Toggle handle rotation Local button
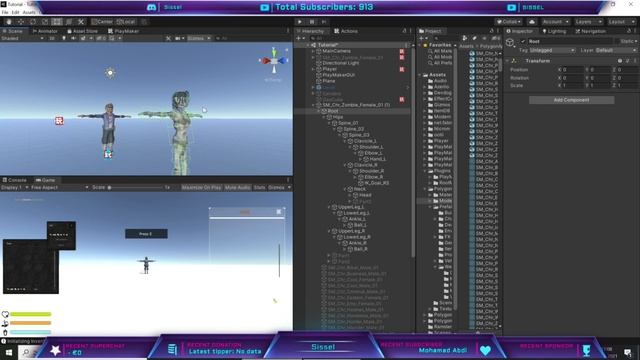 (x=126, y=22)
